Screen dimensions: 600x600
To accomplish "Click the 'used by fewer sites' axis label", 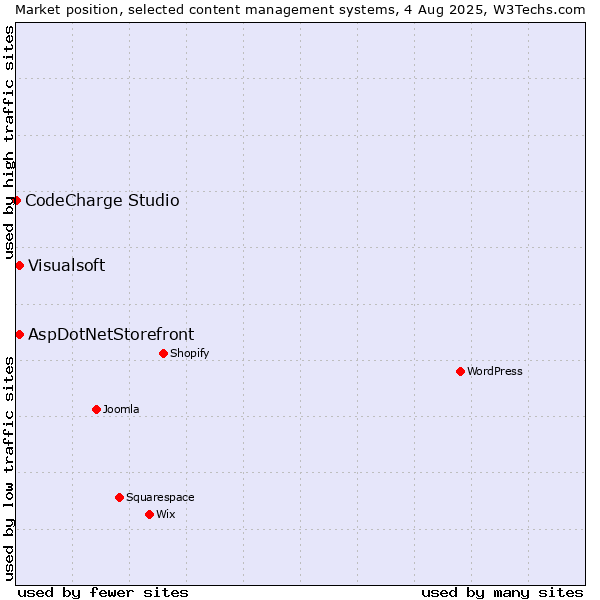I will [103, 593].
